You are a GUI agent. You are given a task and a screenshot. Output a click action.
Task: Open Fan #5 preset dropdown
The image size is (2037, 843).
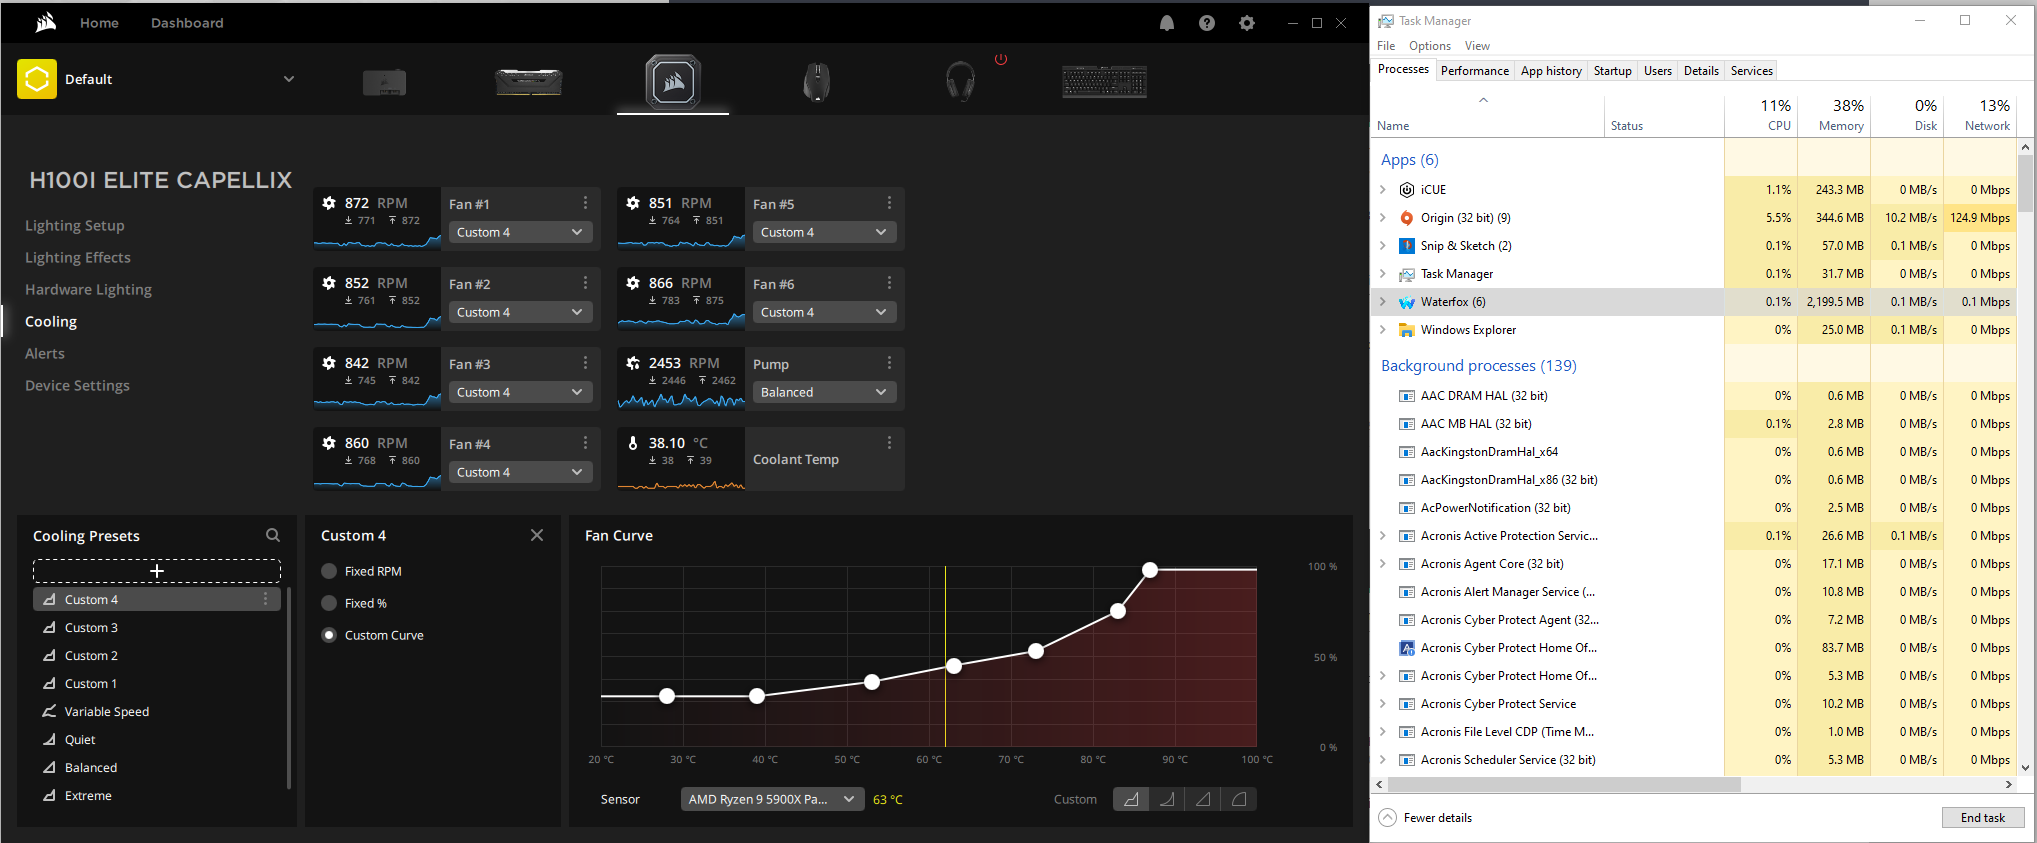click(x=824, y=232)
